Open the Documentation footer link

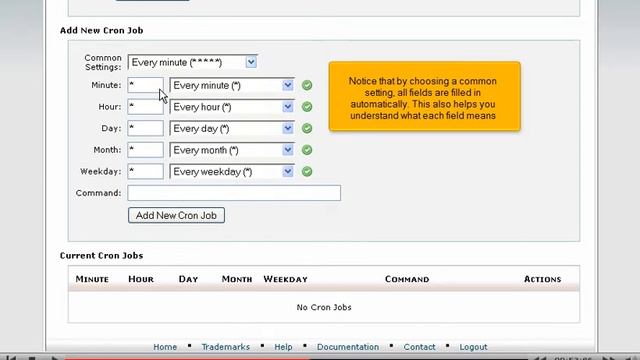pos(348,347)
